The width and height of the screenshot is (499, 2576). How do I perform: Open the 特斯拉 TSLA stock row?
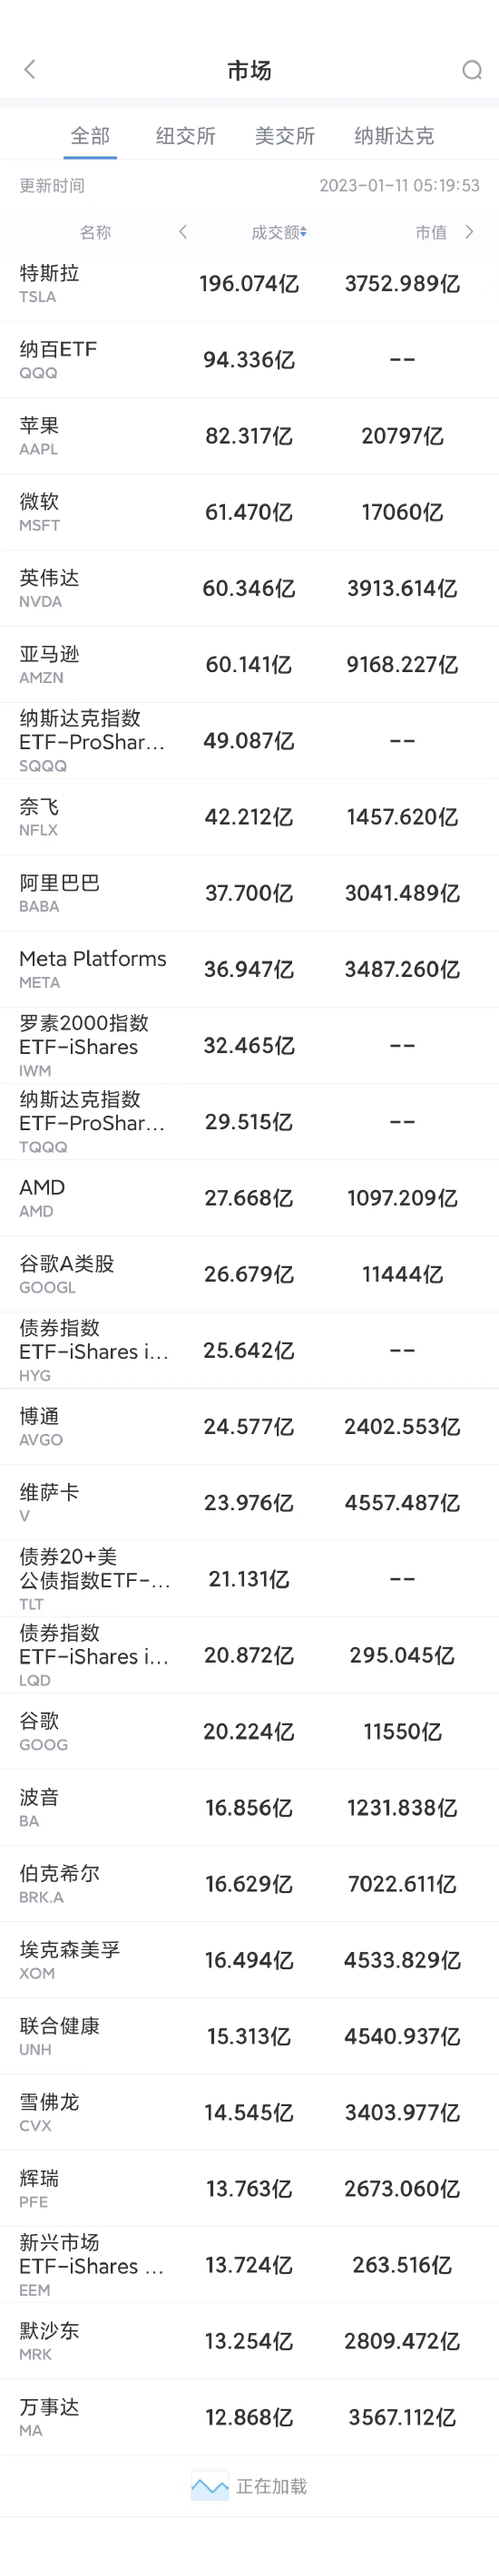click(249, 283)
